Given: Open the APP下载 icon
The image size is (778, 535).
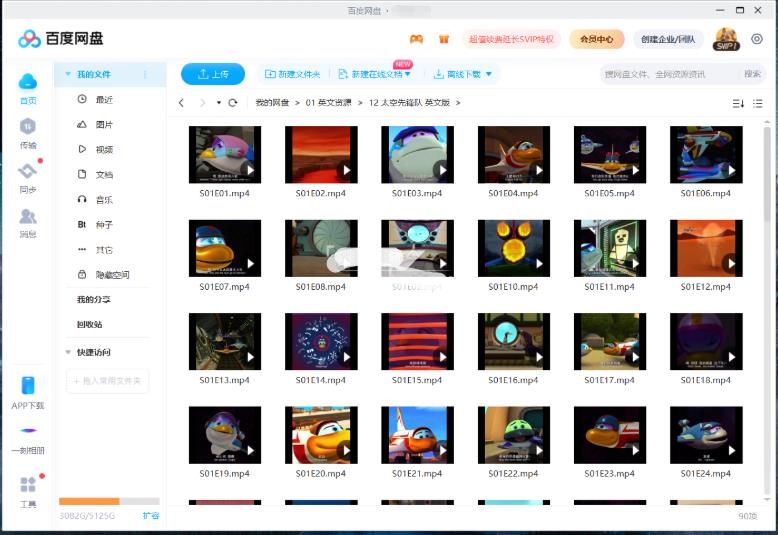Looking at the screenshot, I should (28, 386).
